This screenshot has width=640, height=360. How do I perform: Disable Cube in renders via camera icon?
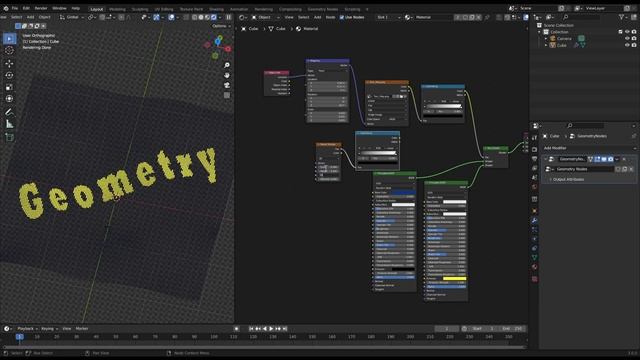click(634, 45)
